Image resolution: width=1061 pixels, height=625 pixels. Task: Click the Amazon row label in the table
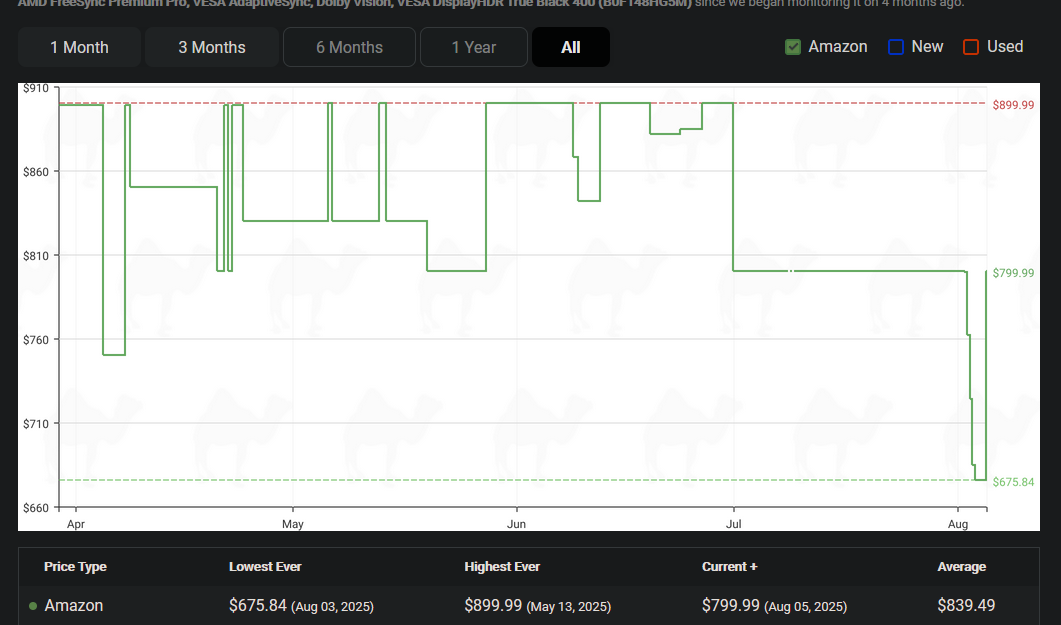(74, 605)
